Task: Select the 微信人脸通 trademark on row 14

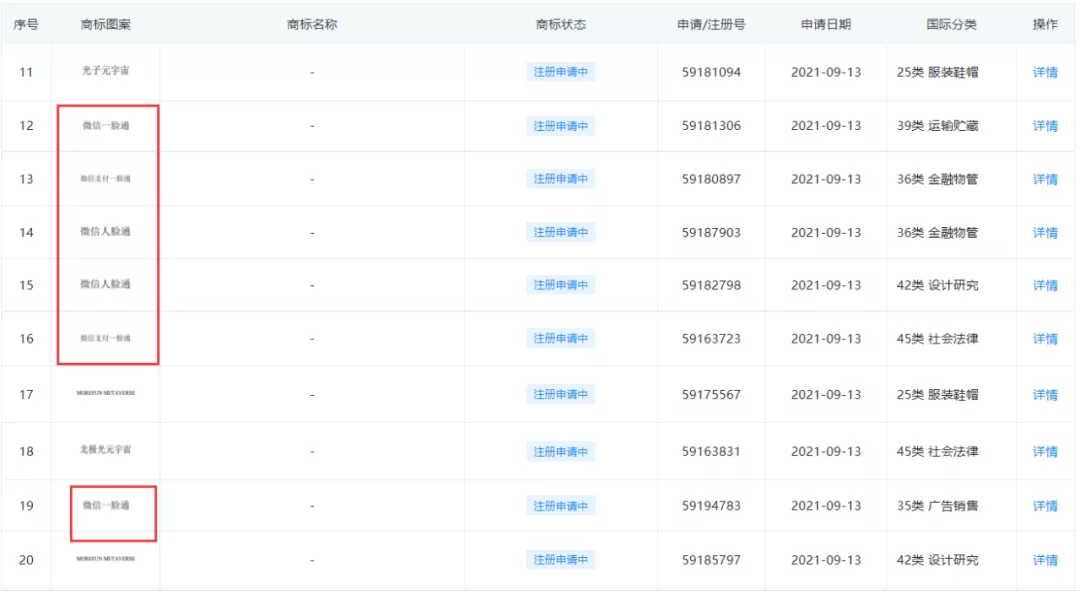Action: click(107, 232)
